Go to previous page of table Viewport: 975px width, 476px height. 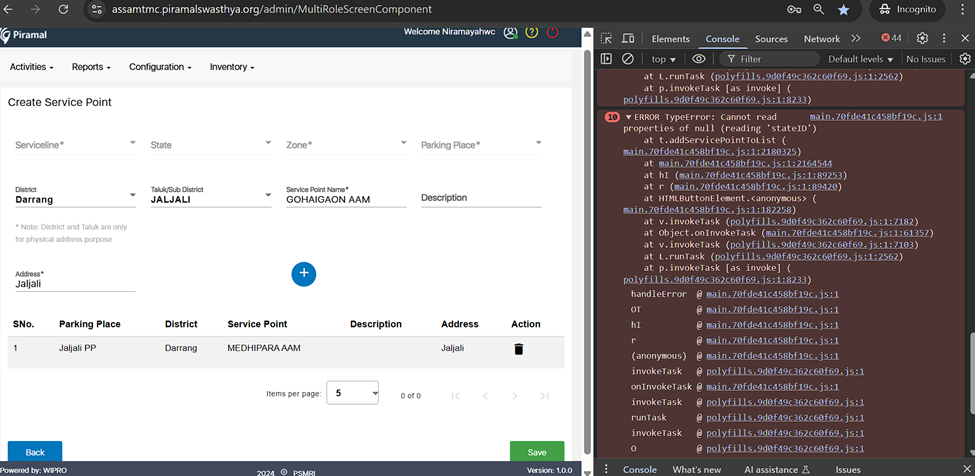[485, 395]
